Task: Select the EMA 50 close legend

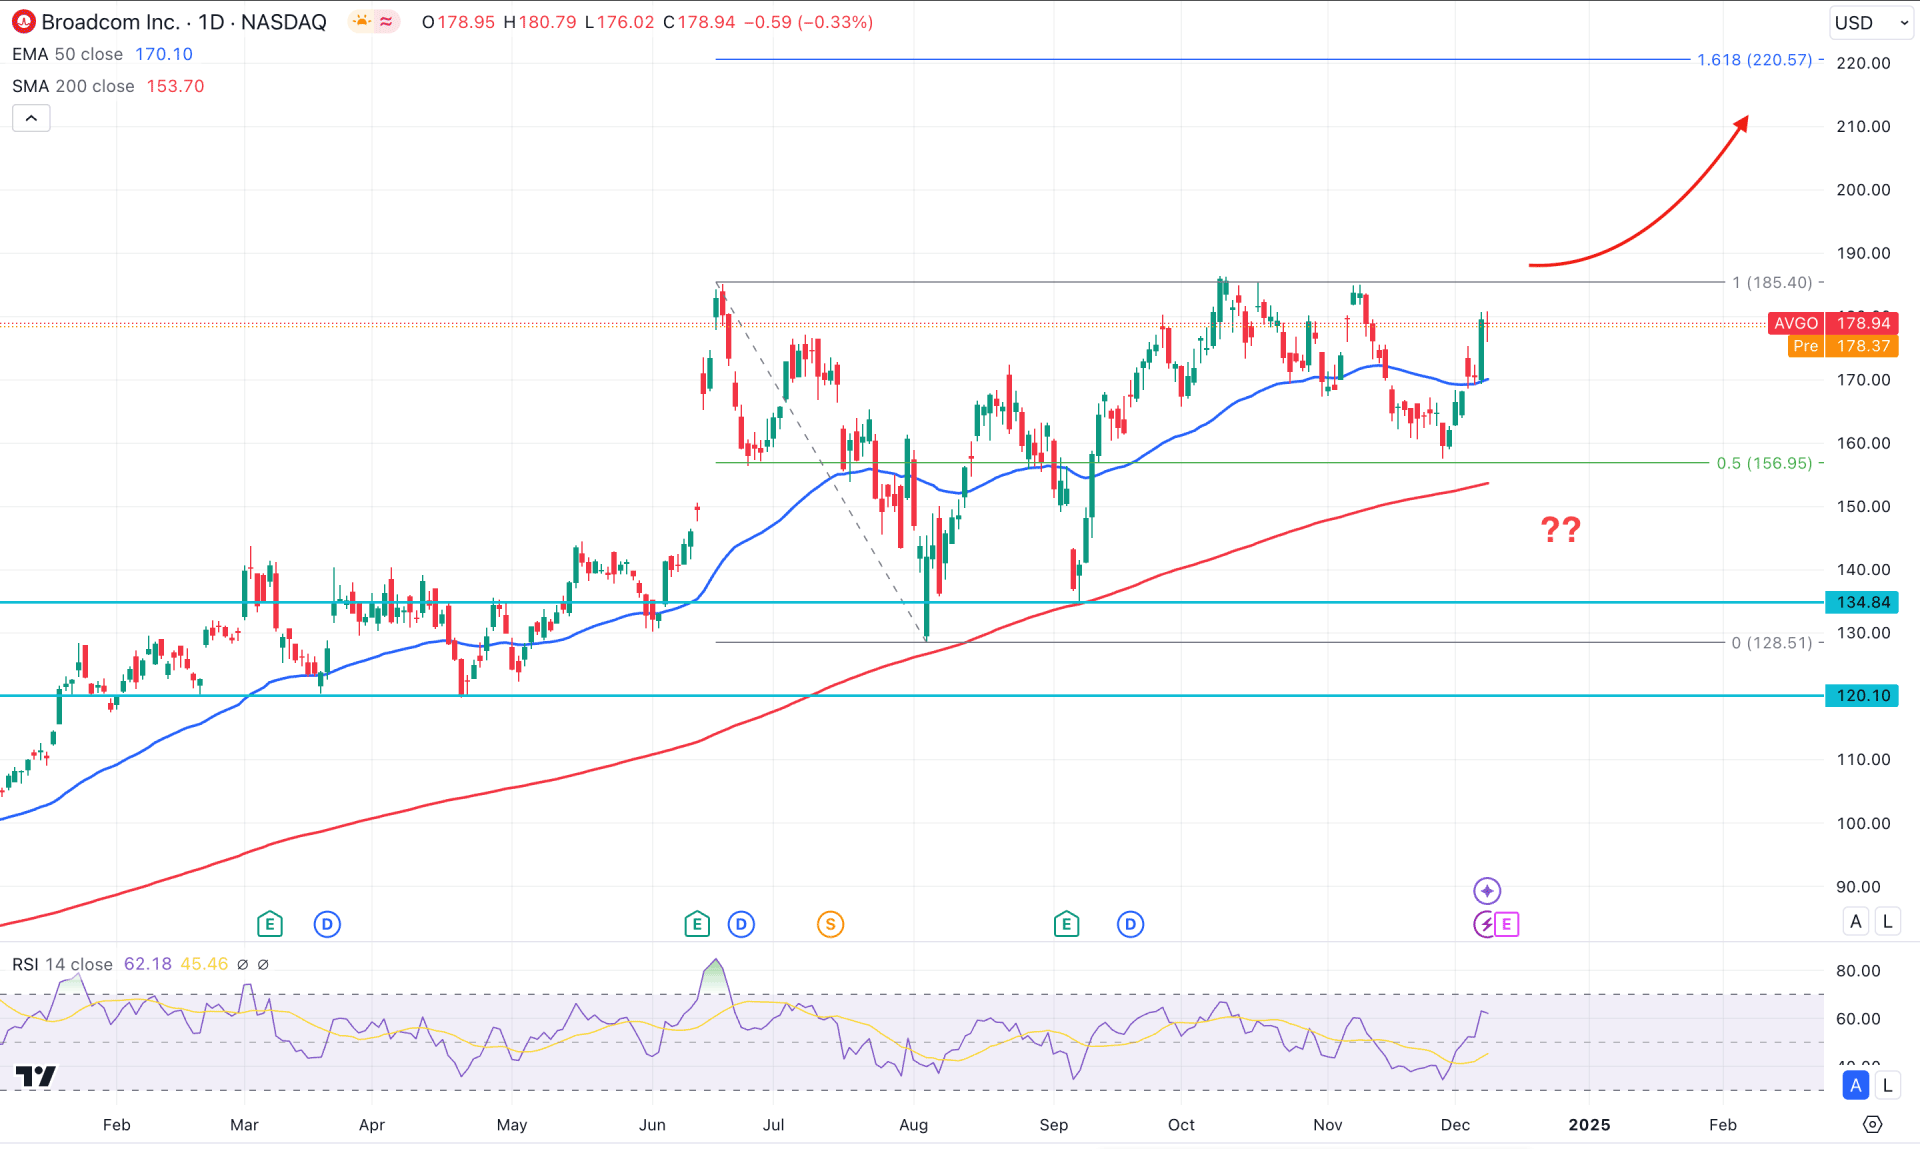Action: coord(67,54)
